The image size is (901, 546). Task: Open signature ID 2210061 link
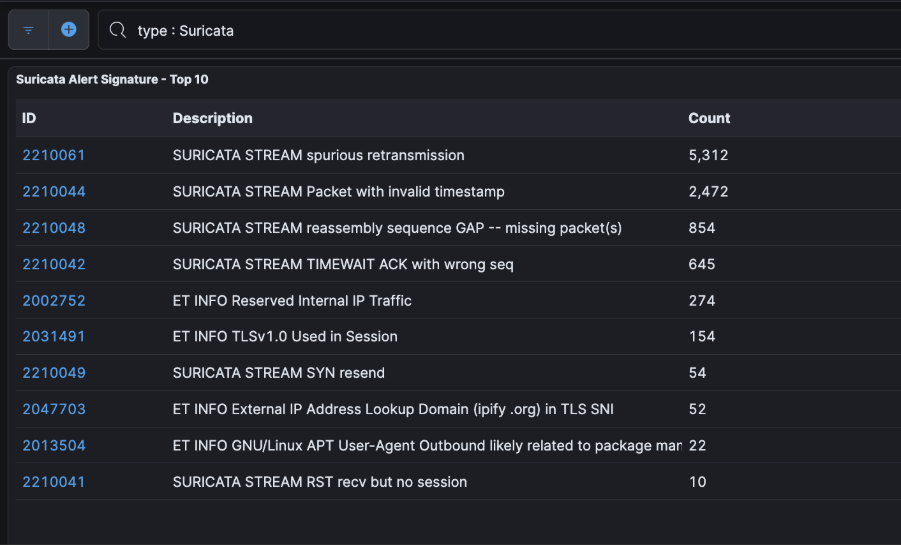tap(54, 155)
